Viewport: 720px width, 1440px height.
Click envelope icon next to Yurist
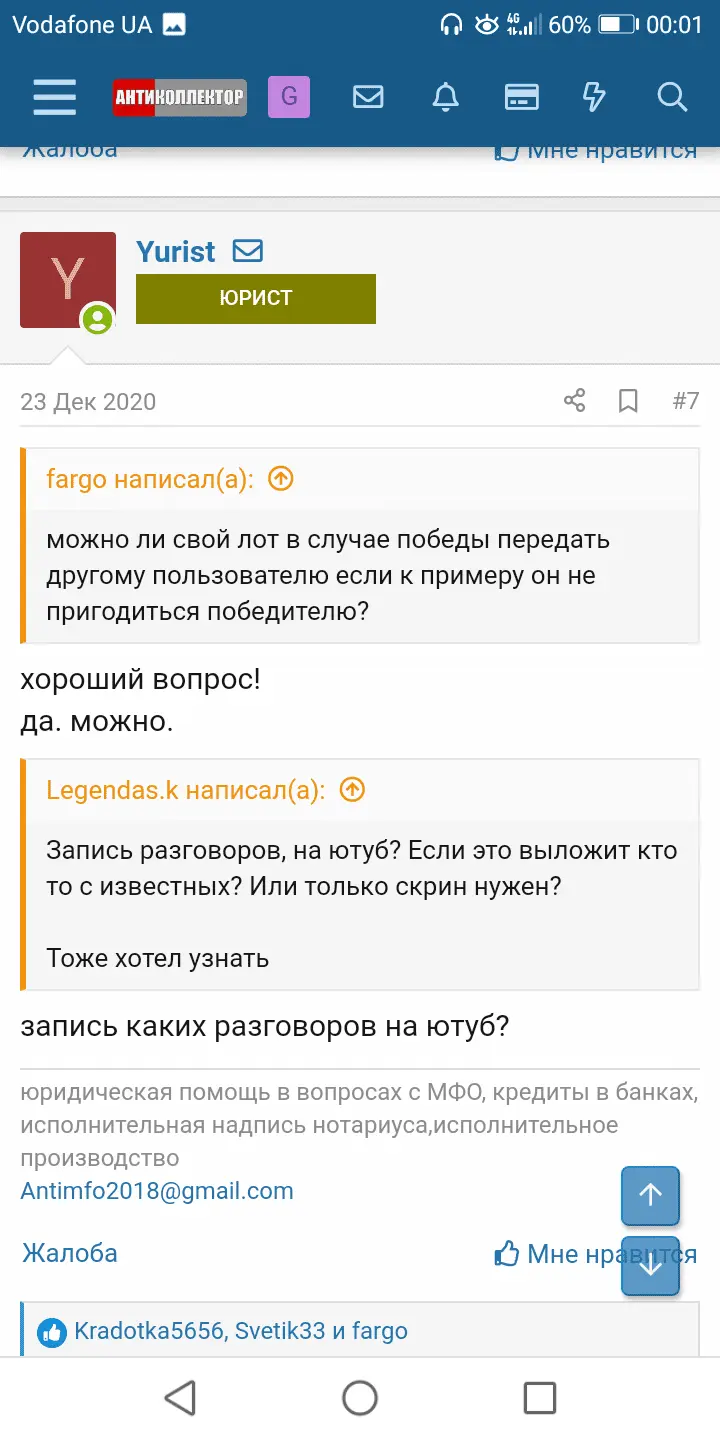click(x=247, y=251)
